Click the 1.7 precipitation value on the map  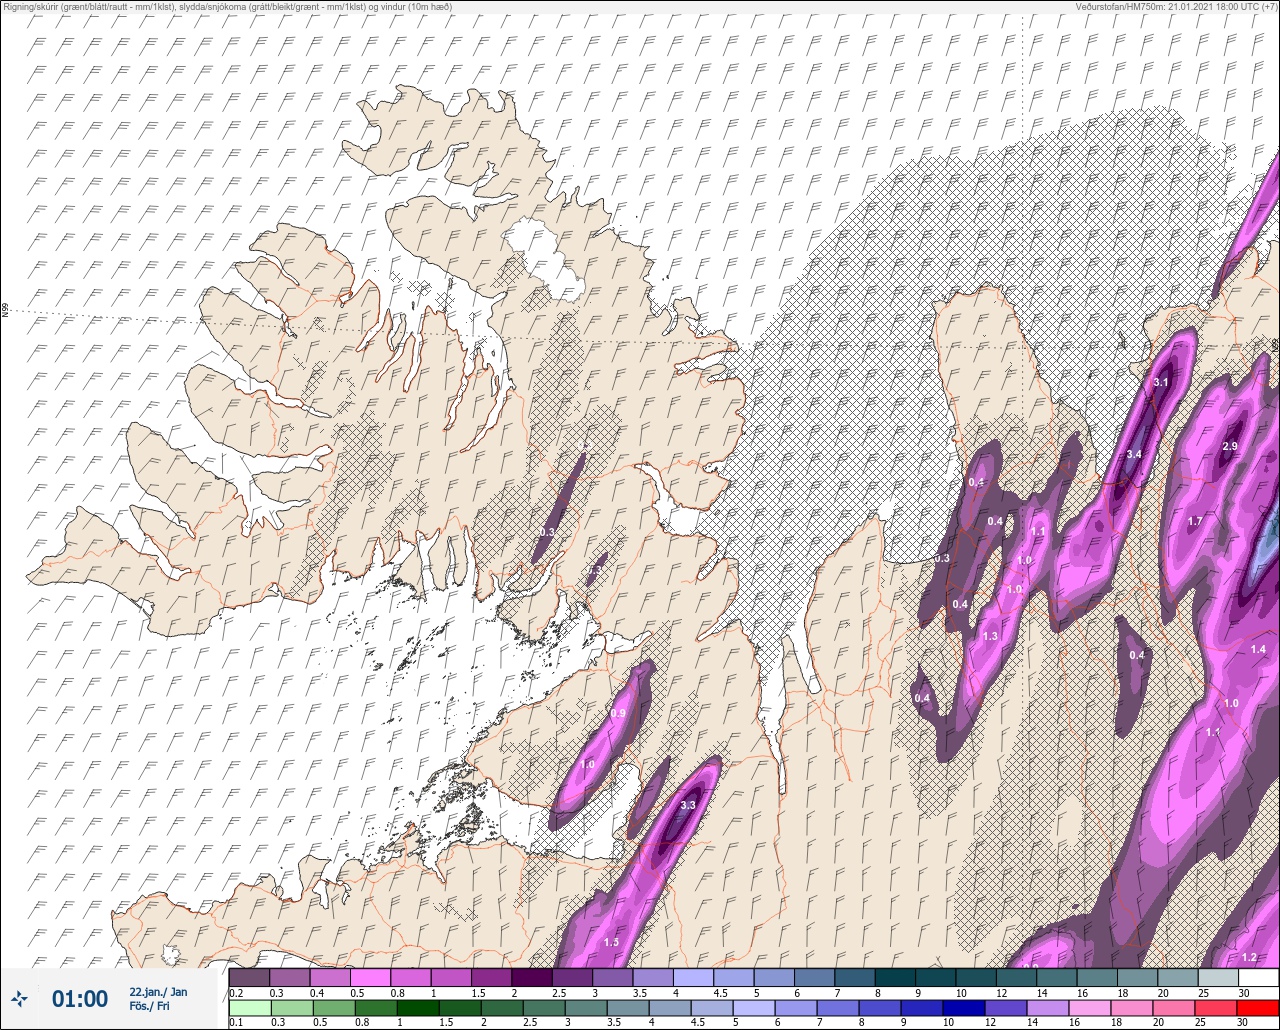[1195, 521]
